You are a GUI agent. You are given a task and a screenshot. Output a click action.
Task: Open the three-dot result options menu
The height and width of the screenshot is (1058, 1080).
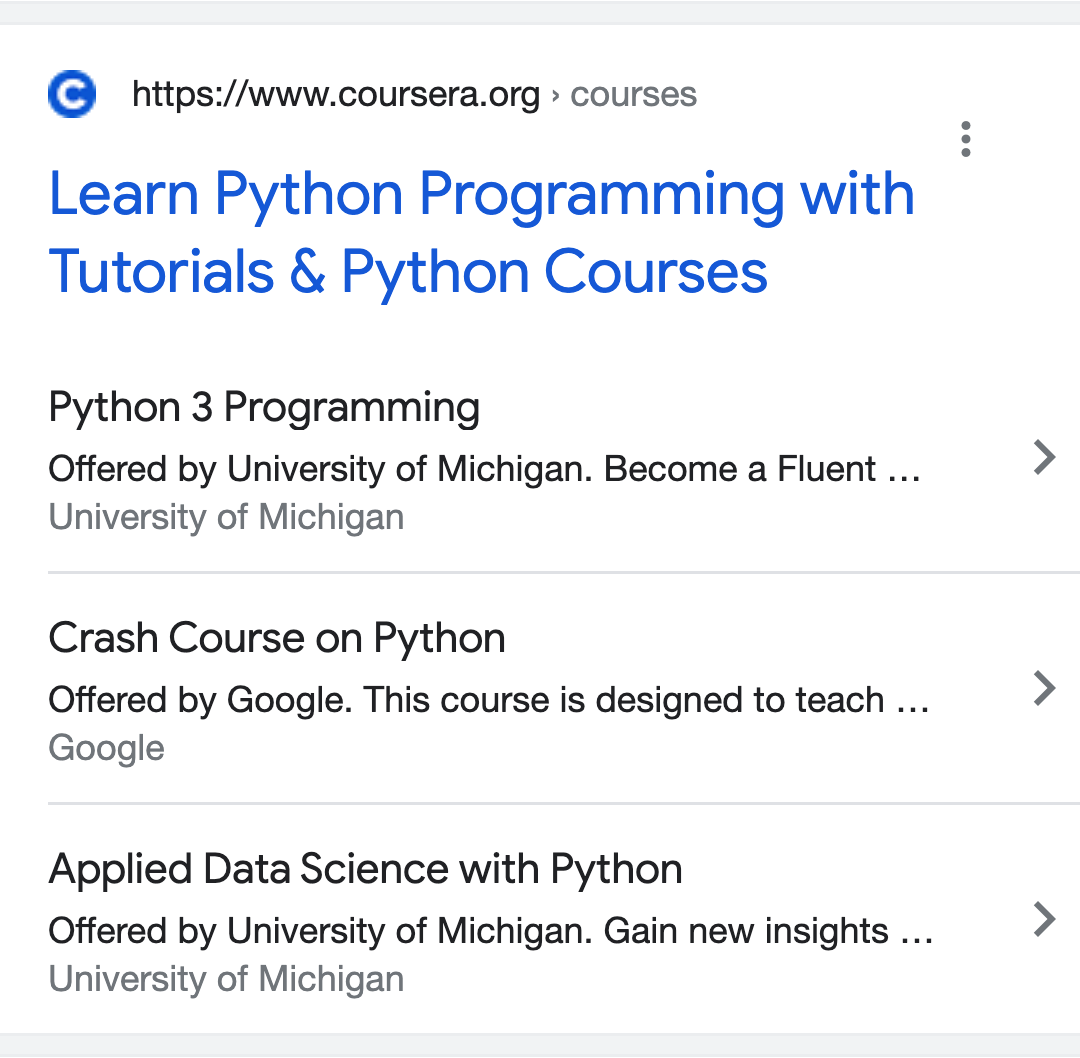coord(966,139)
